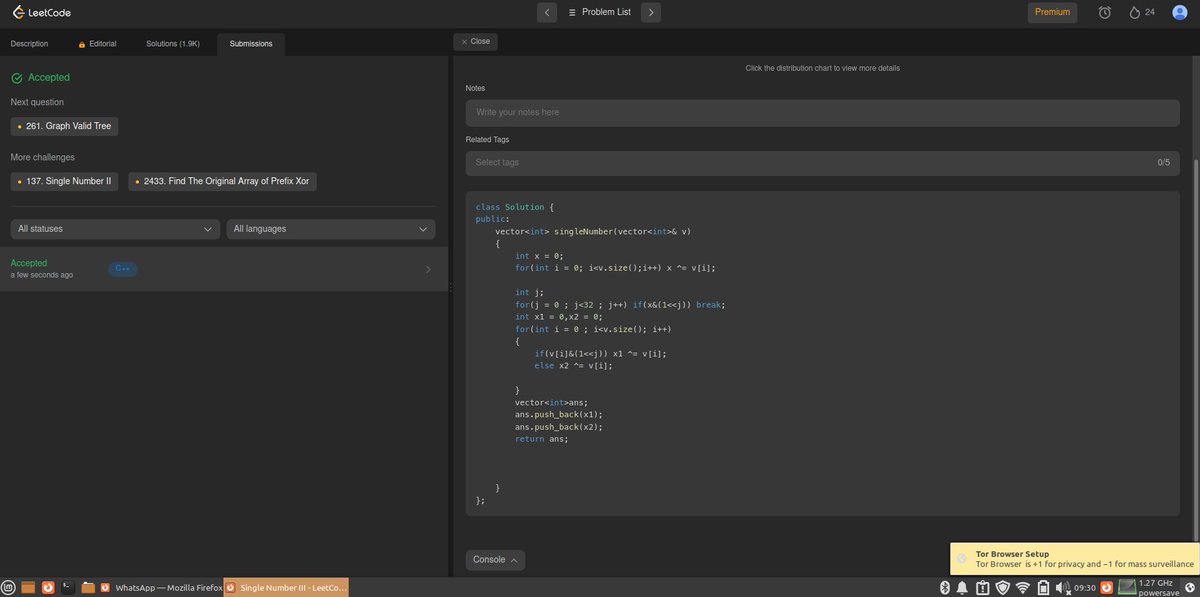1200x597 pixels.
Task: Open the Solutions (1.9K) tab
Action: point(173,44)
